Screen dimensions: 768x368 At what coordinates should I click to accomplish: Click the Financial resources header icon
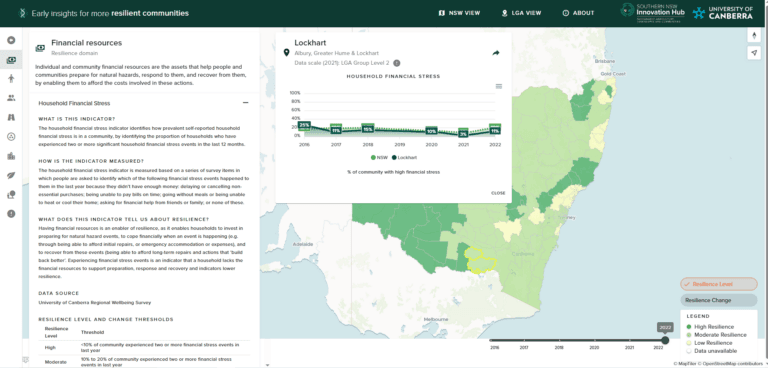coord(40,48)
